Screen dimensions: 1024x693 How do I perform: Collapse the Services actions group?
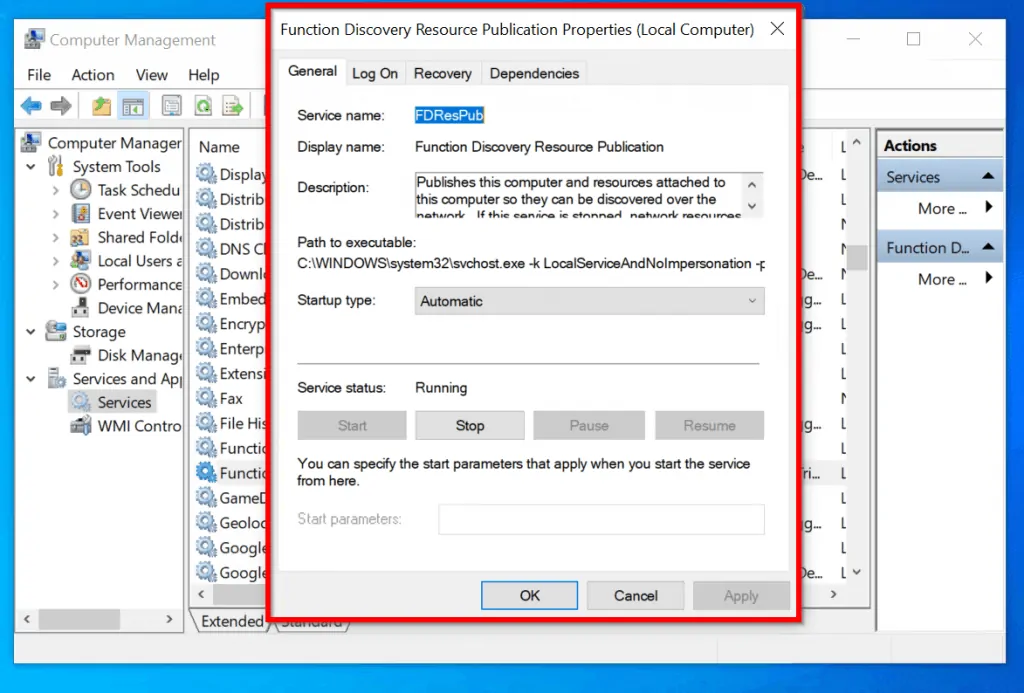[x=987, y=175]
